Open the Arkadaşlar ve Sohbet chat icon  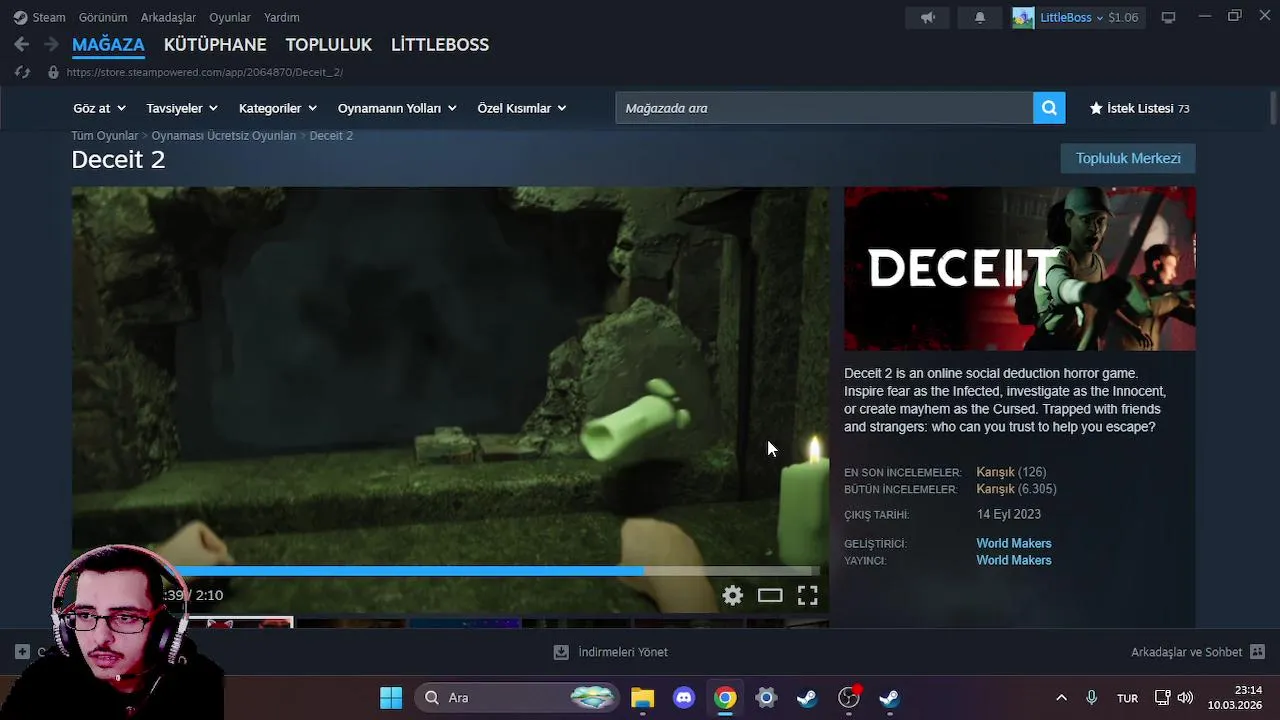tap(1258, 652)
